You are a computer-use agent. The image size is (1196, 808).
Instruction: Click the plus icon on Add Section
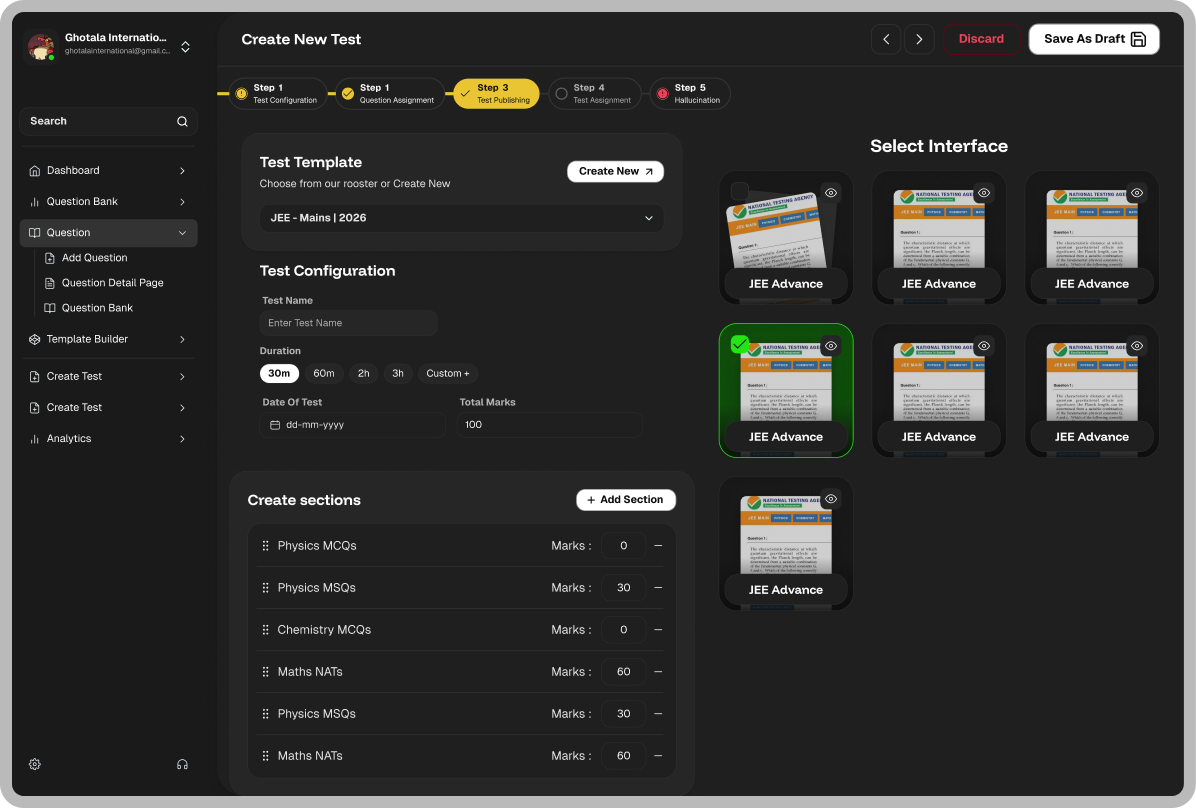591,500
